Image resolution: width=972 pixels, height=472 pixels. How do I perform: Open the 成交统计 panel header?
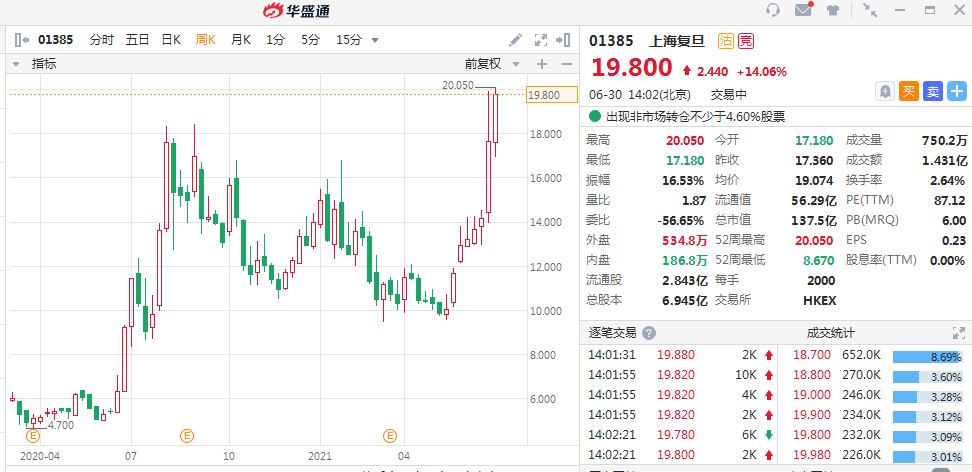tap(831, 333)
